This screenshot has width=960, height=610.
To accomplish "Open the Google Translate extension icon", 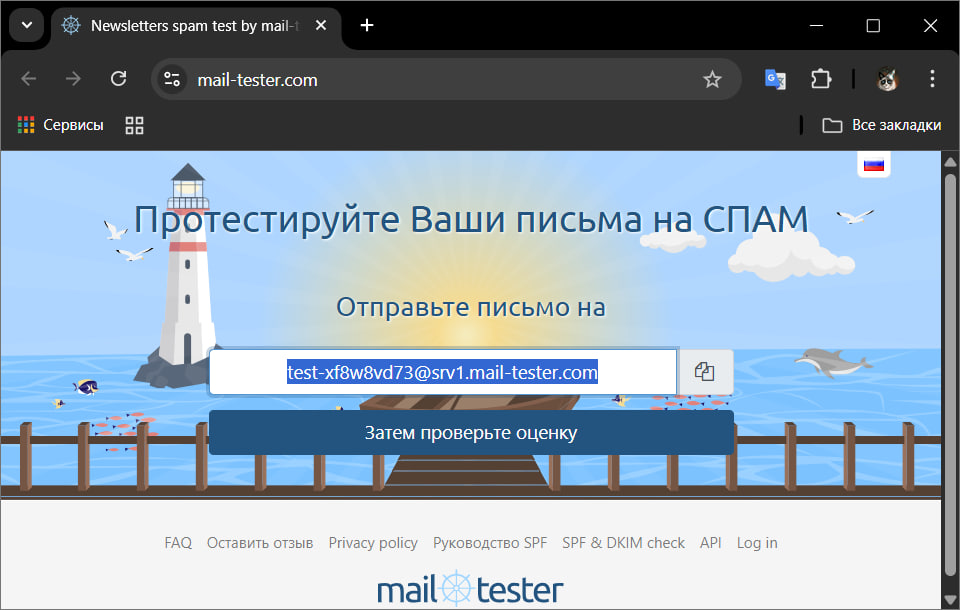I will [x=775, y=80].
